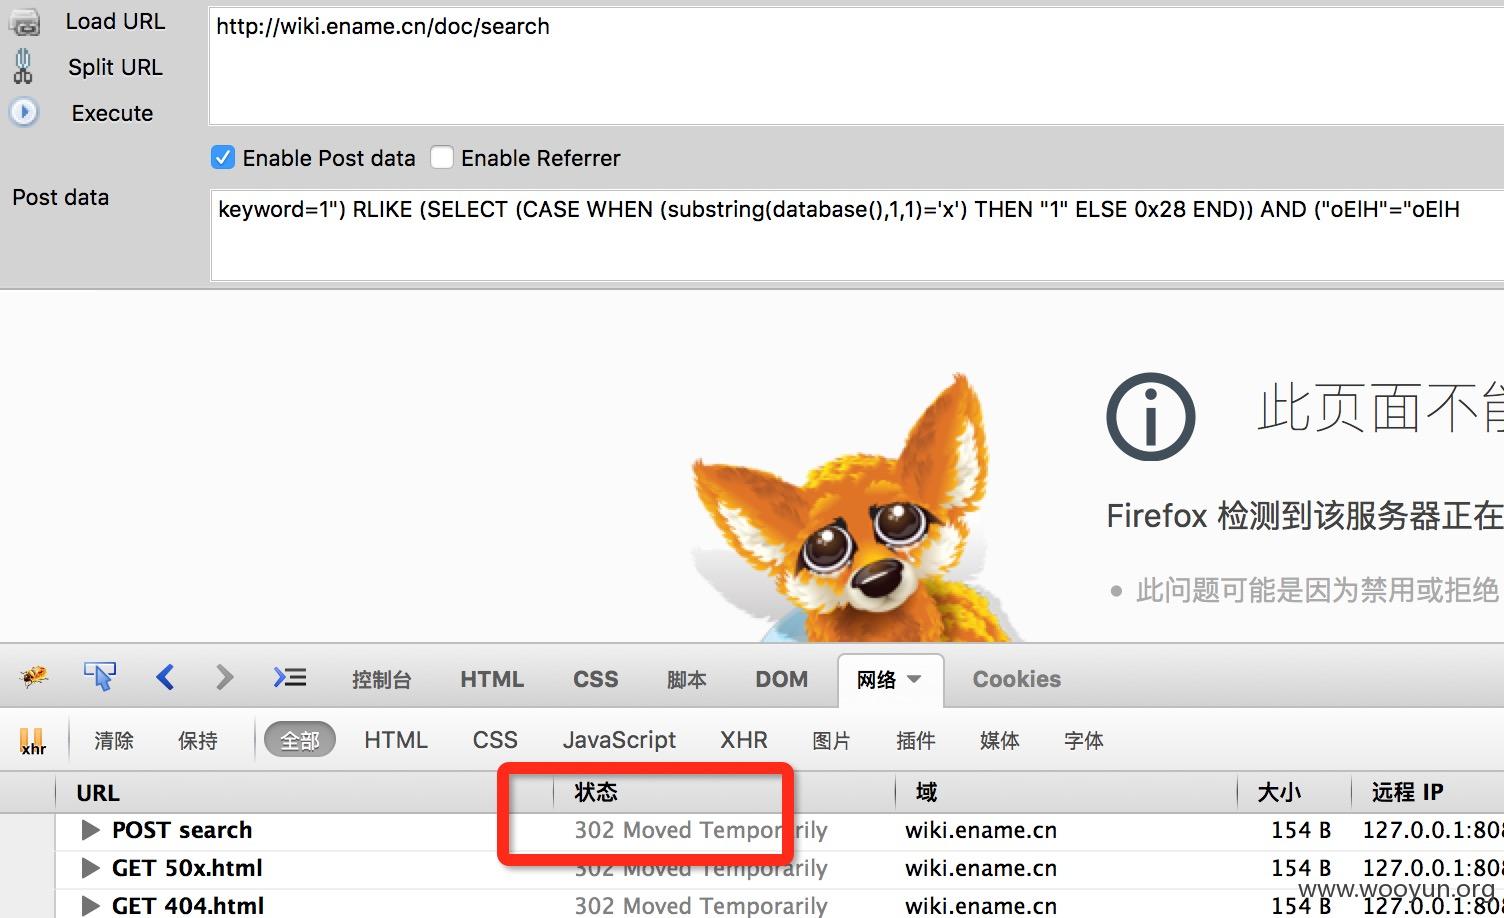Click the 保持 button
This screenshot has height=918, width=1504.
[x=198, y=741]
